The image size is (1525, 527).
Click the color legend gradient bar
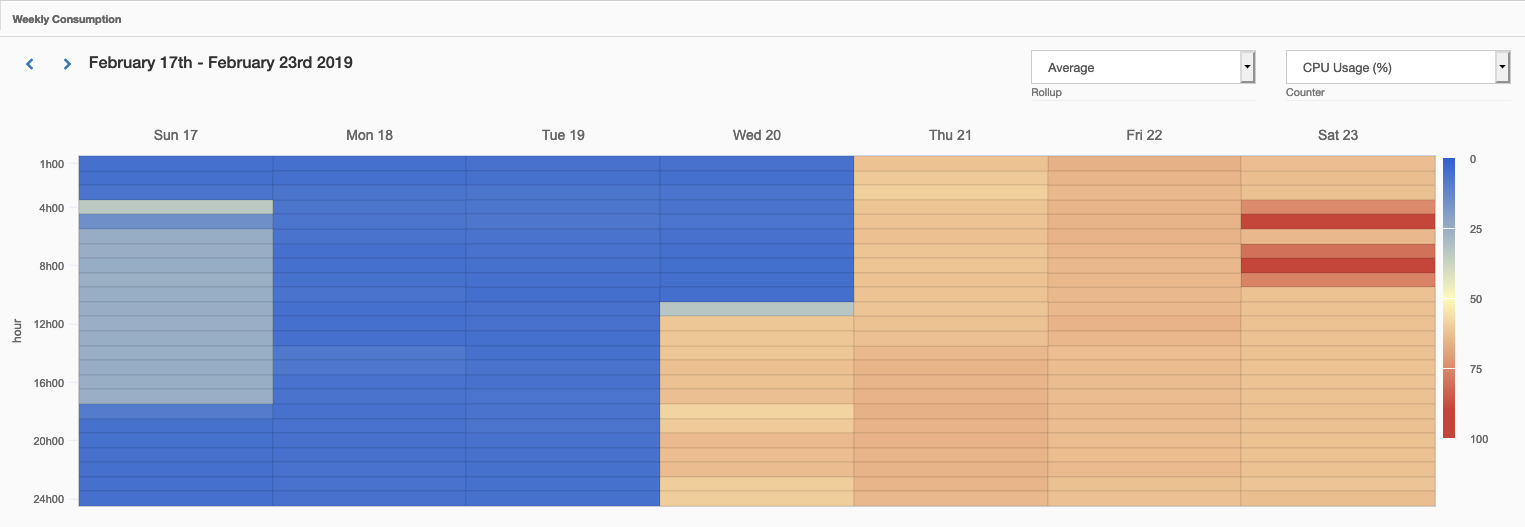(x=1449, y=298)
